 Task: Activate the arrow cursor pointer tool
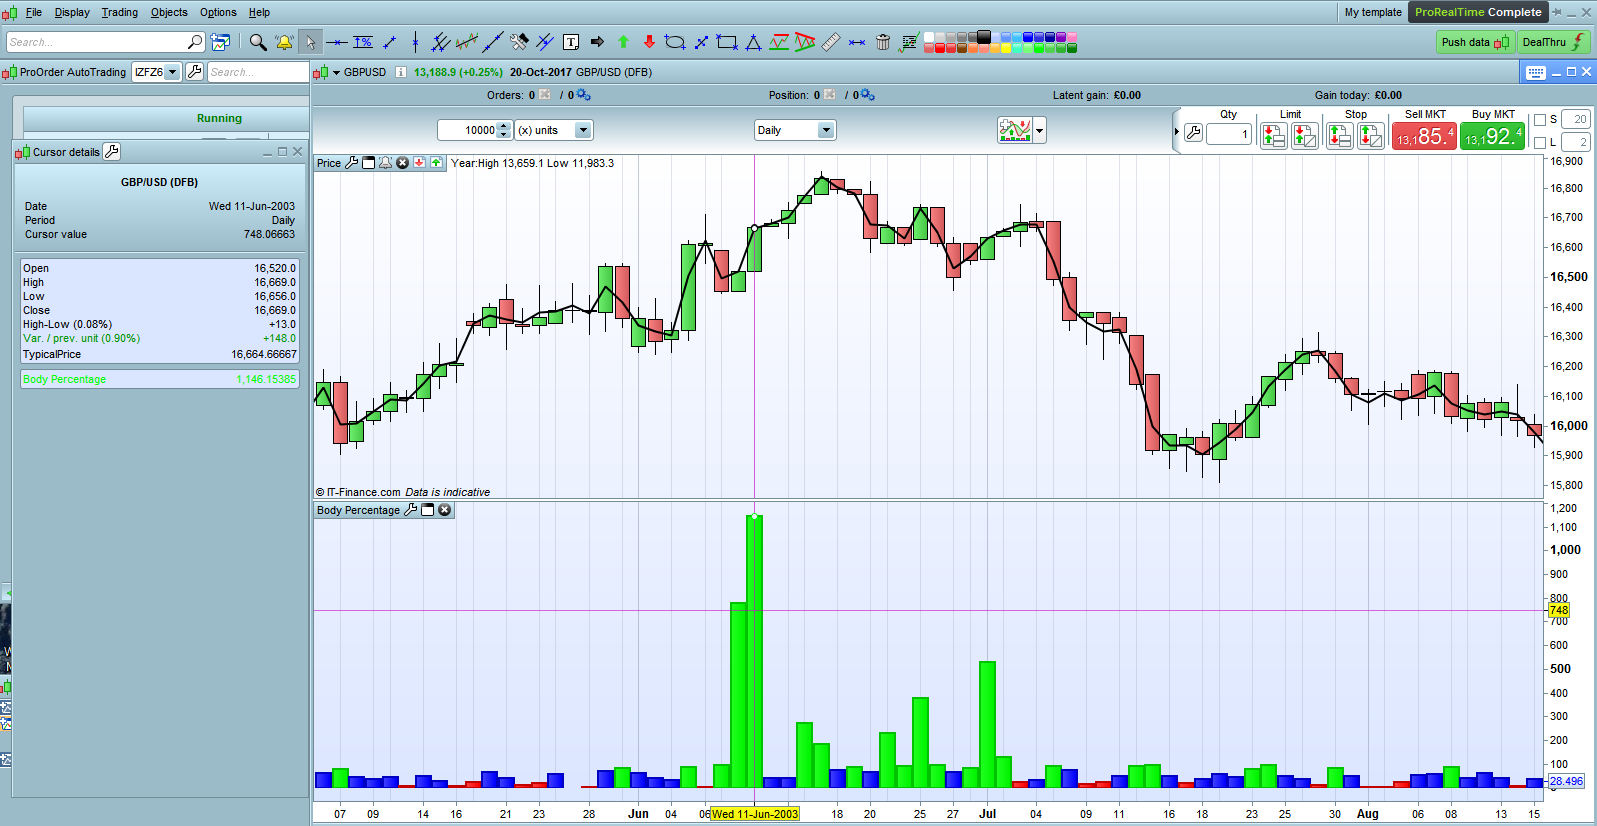click(x=310, y=42)
